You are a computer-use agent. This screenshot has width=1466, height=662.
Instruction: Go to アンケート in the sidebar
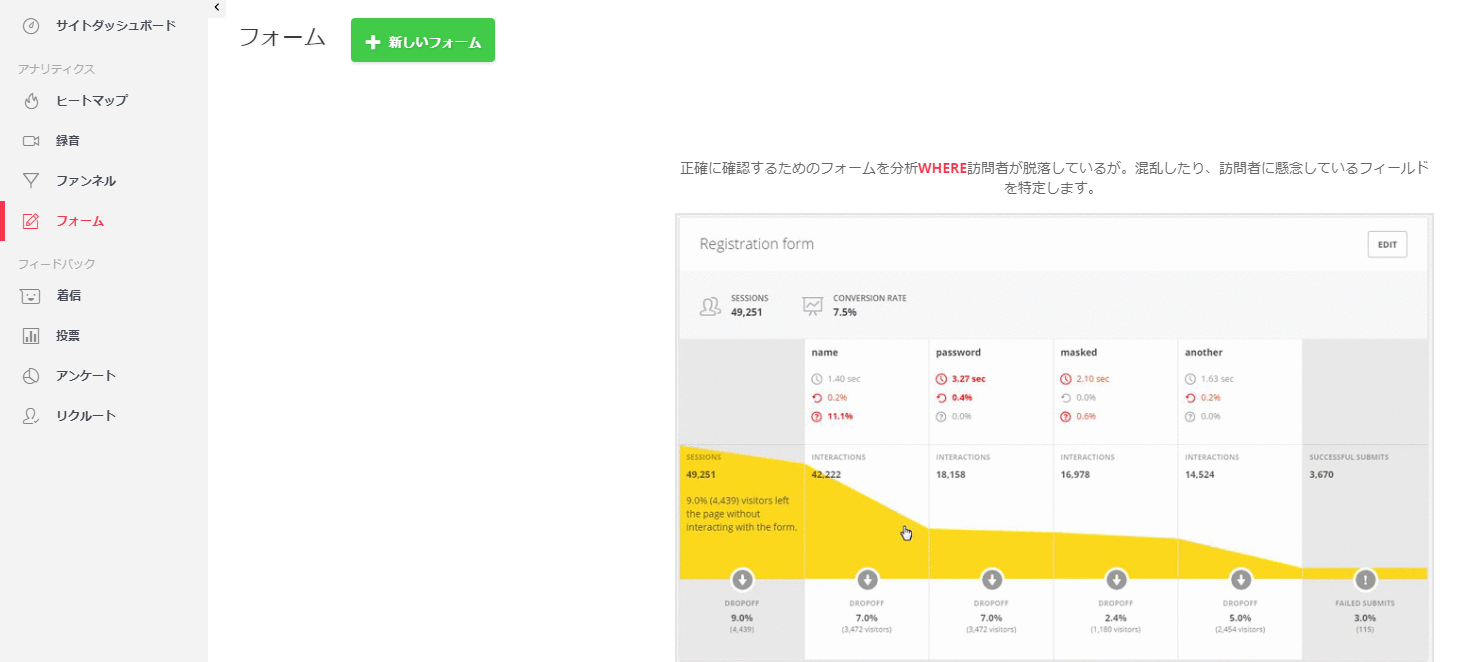pyautogui.click(x=86, y=376)
